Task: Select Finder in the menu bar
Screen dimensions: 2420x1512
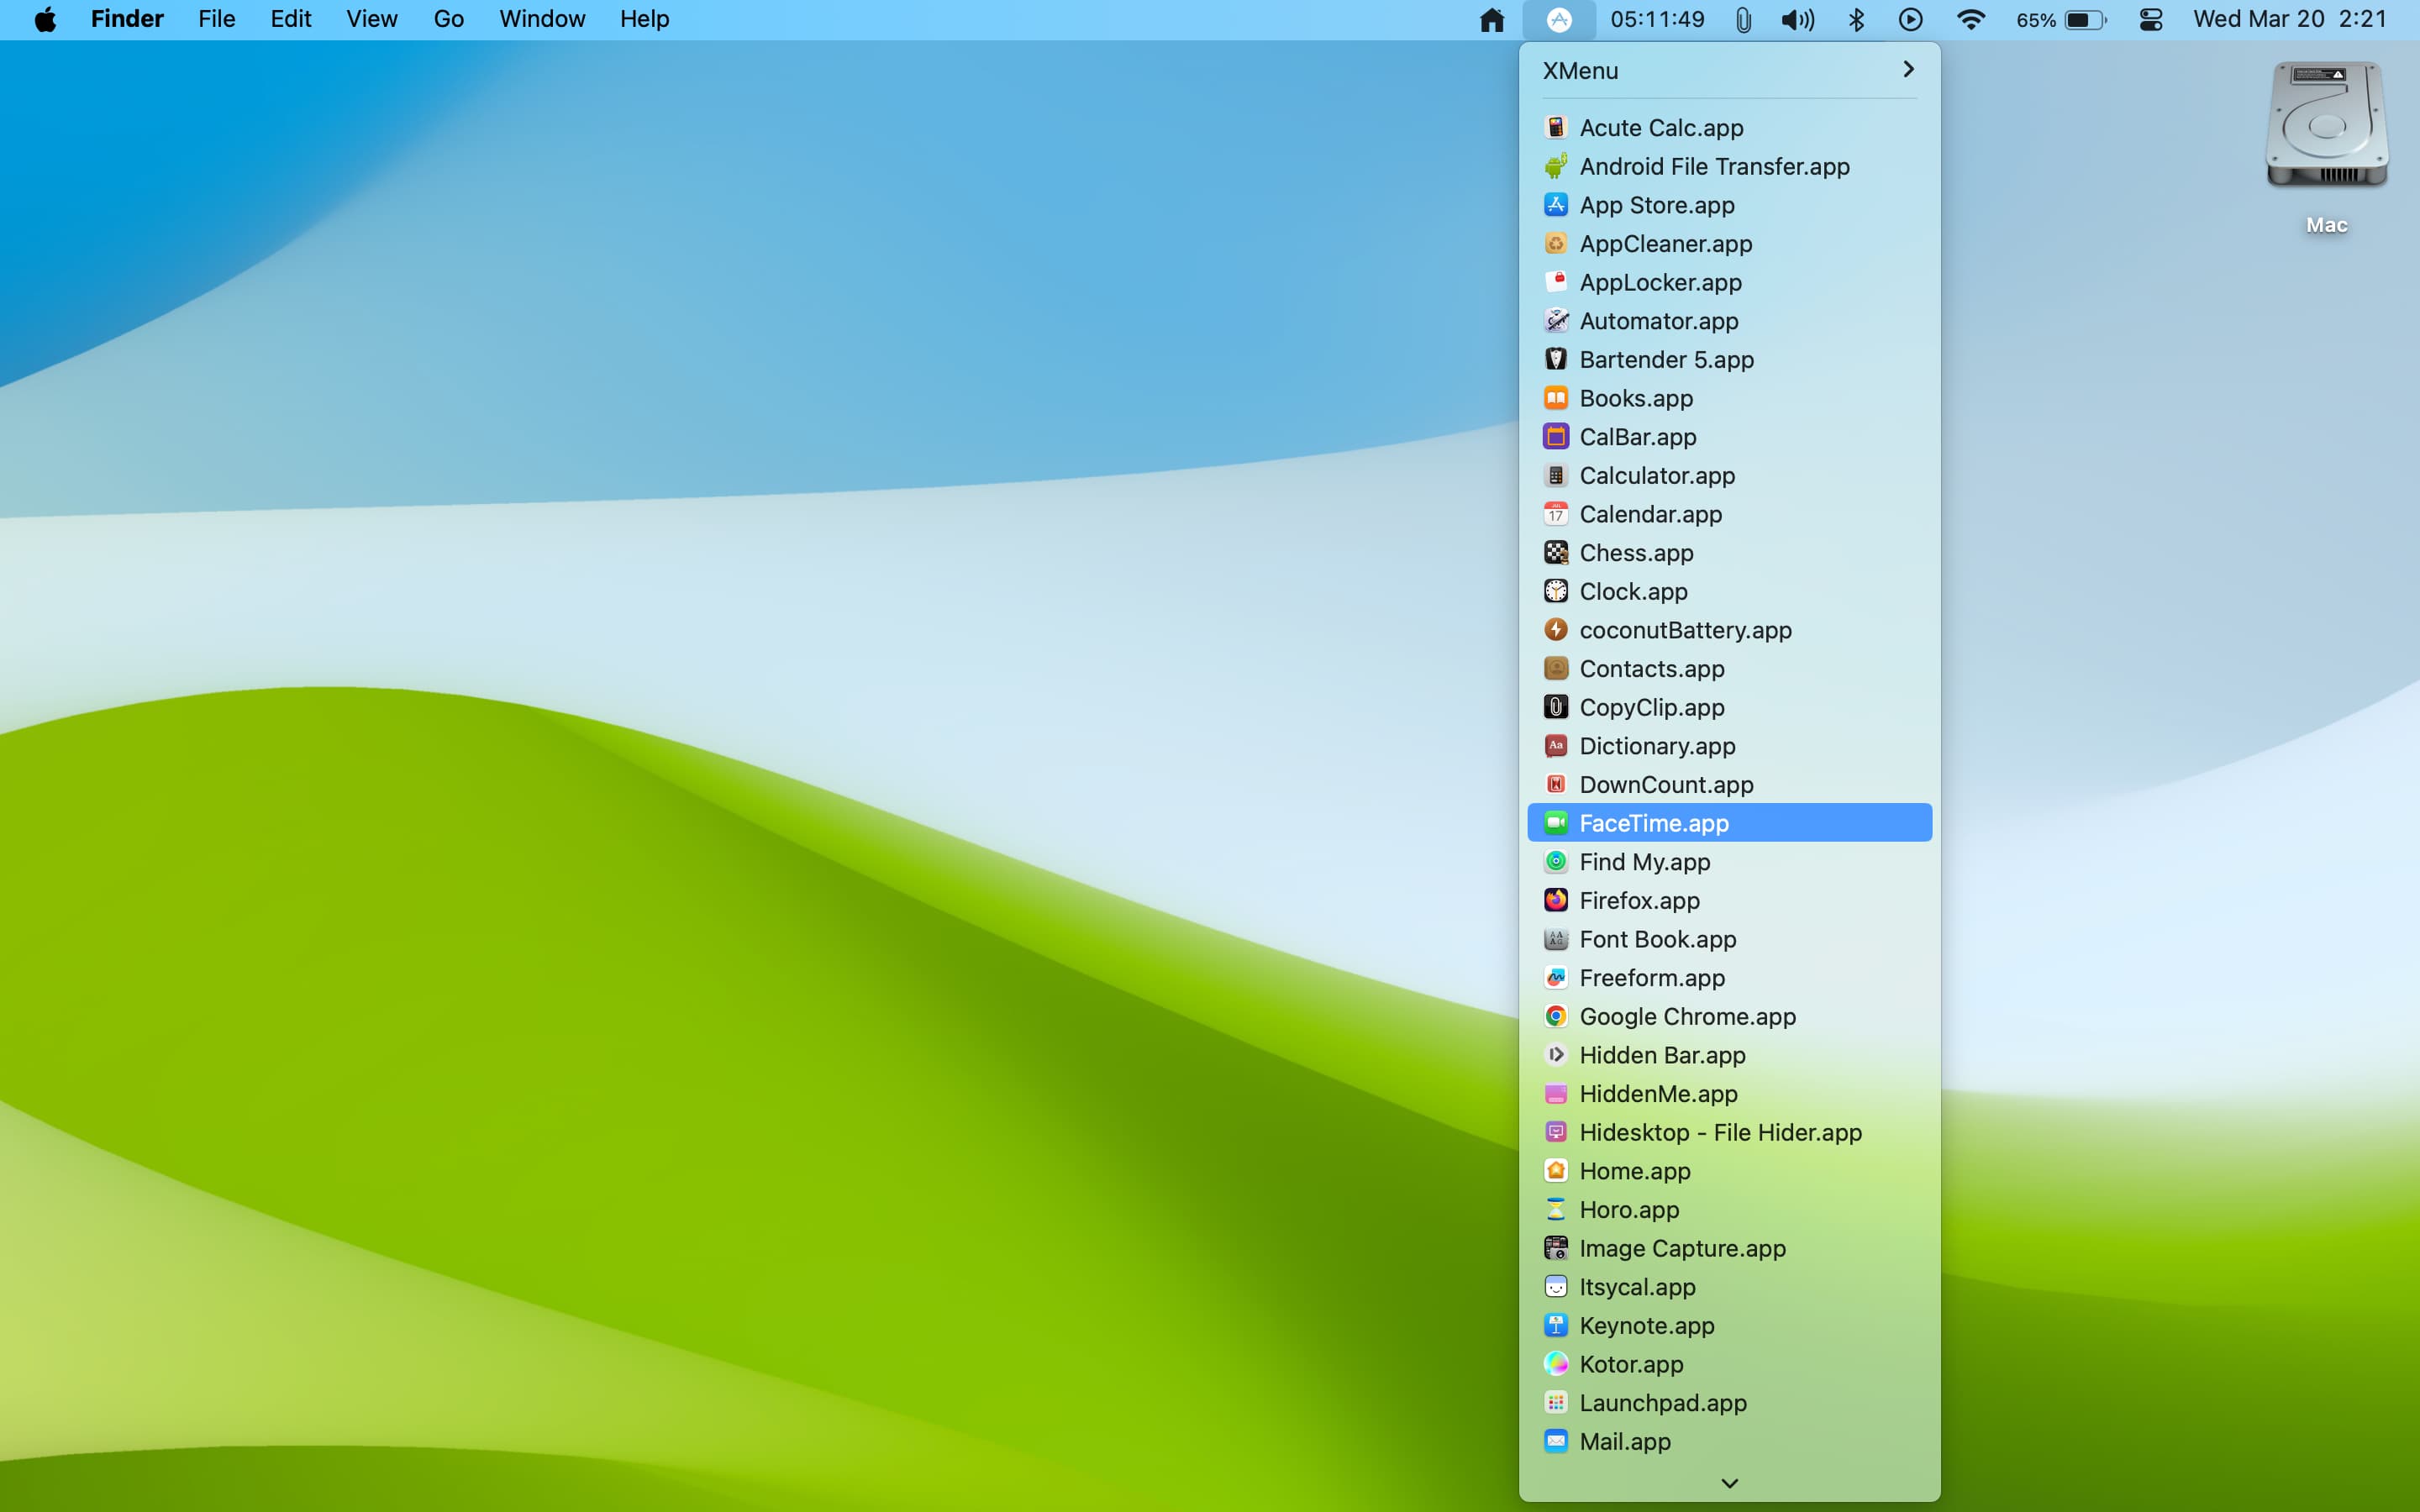Action: (125, 19)
